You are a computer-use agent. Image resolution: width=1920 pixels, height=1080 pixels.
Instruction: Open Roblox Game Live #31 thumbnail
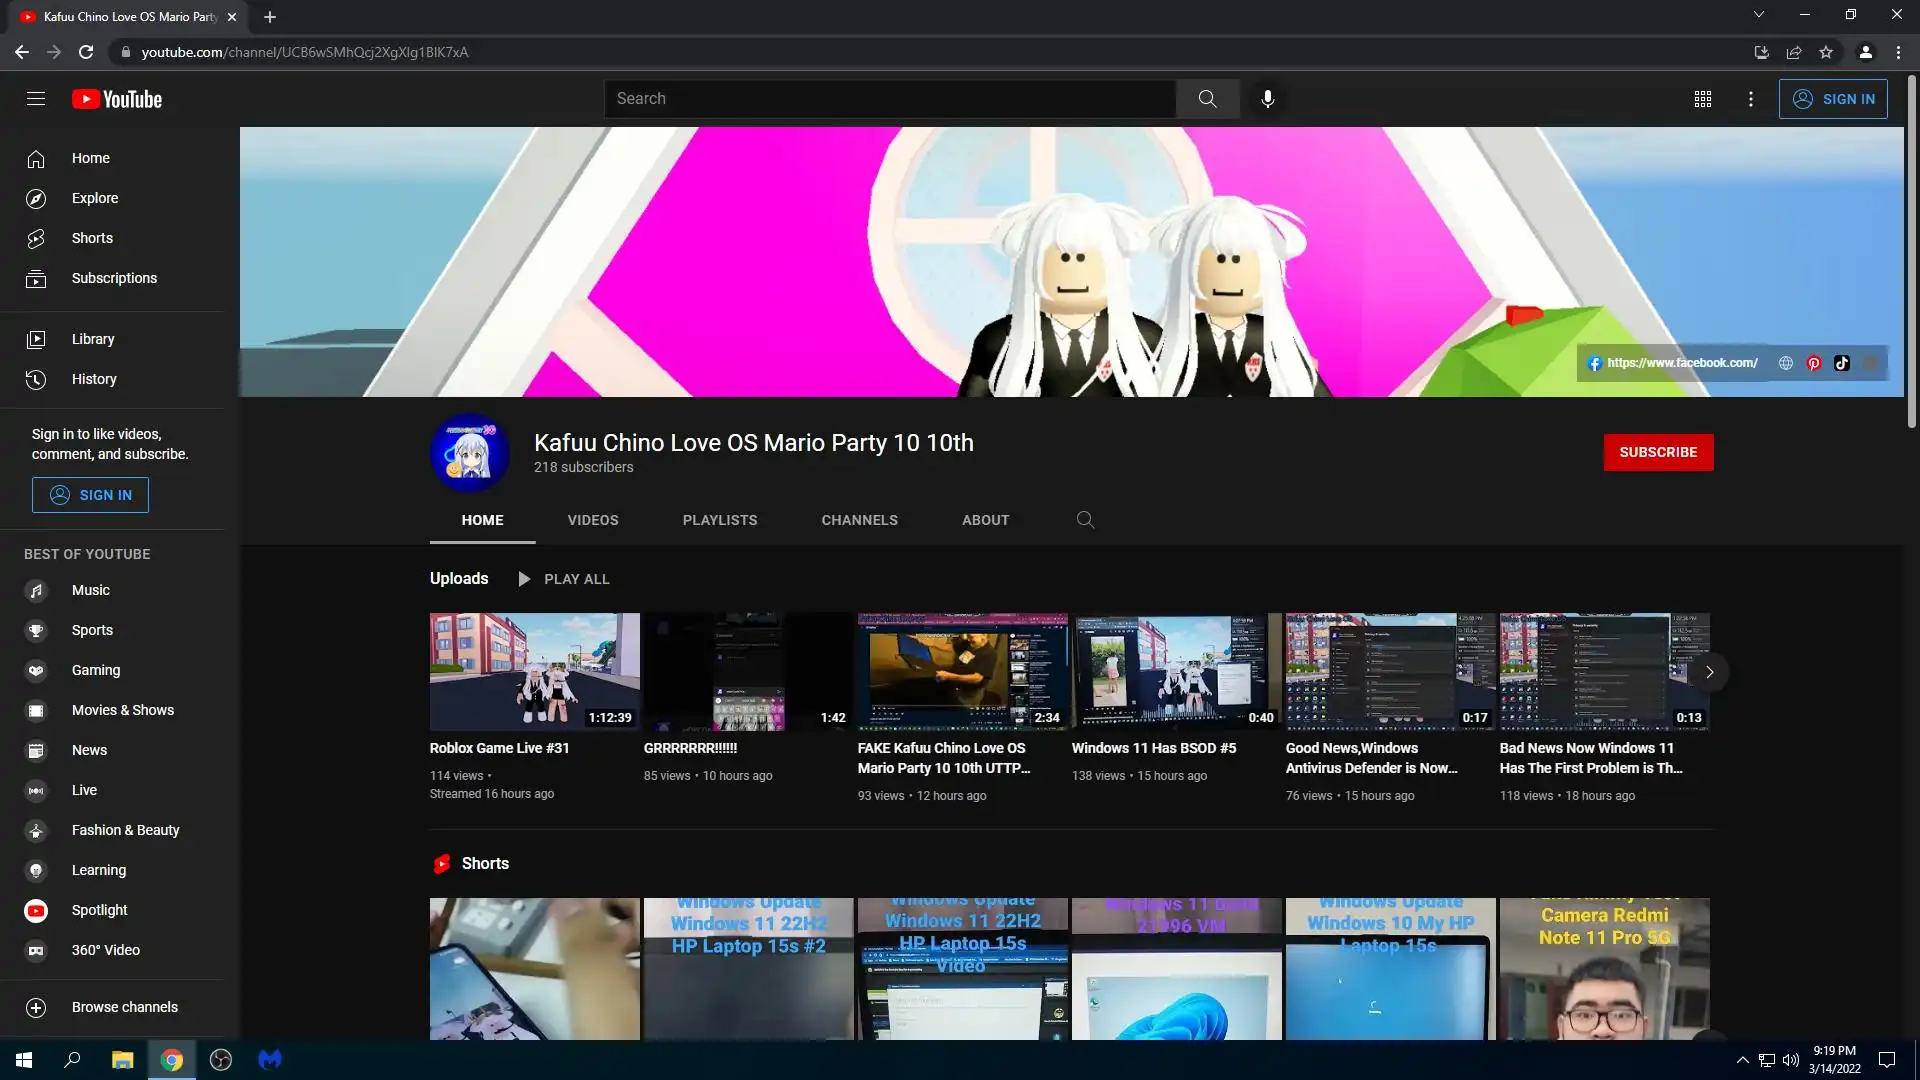[x=534, y=671]
